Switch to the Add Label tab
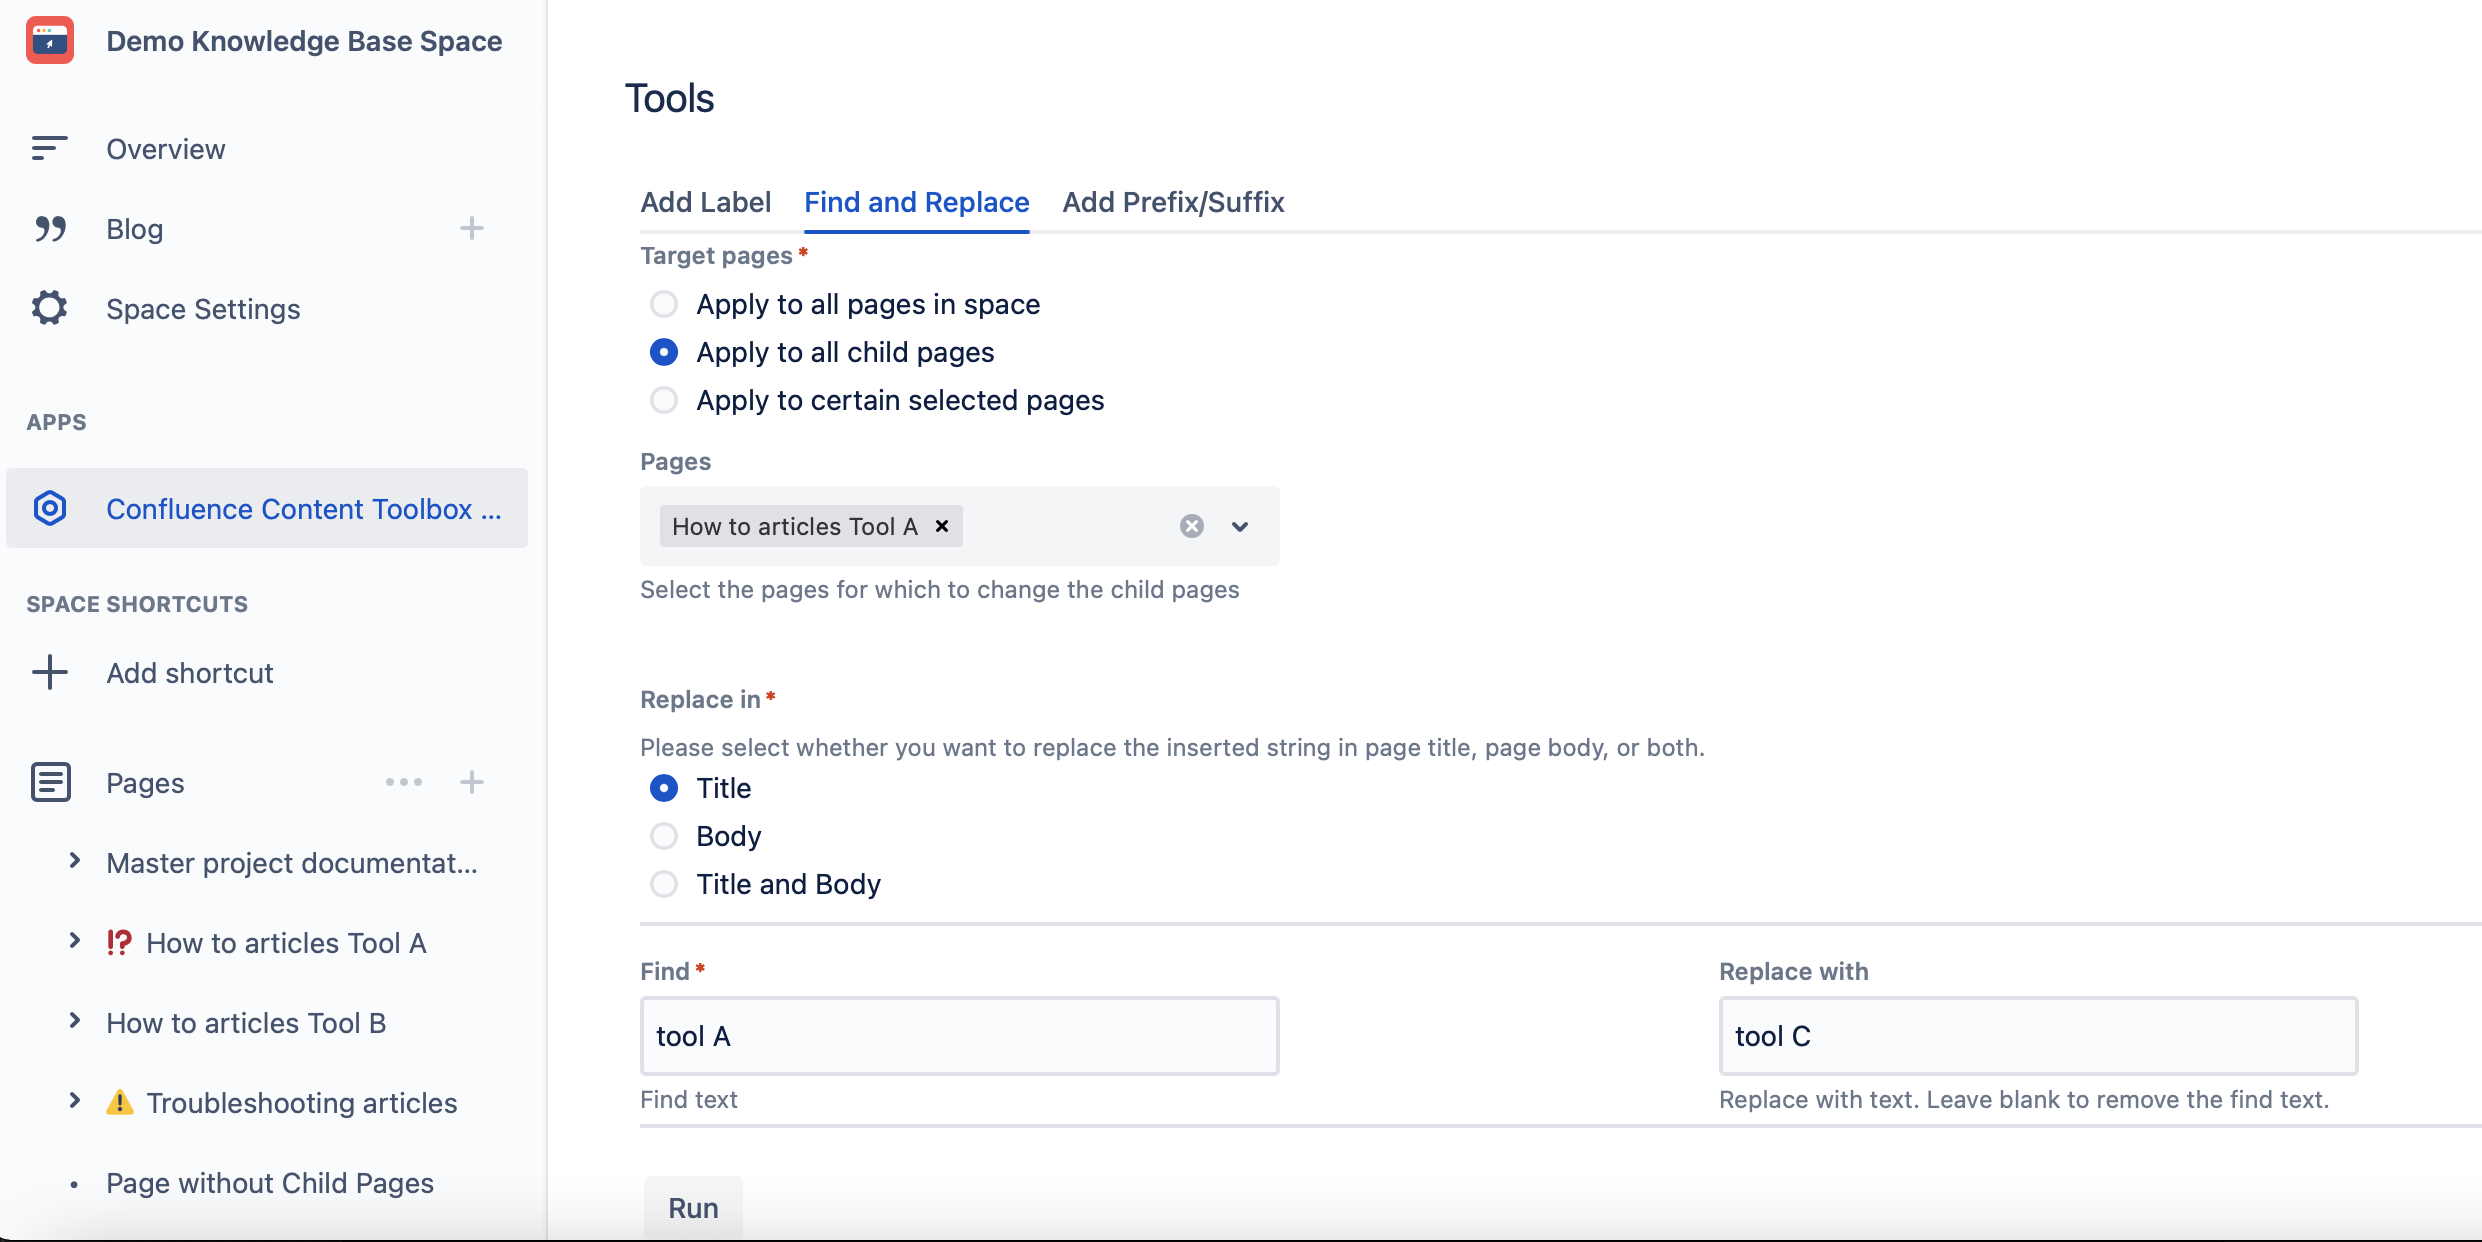The width and height of the screenshot is (2482, 1242). pos(706,202)
